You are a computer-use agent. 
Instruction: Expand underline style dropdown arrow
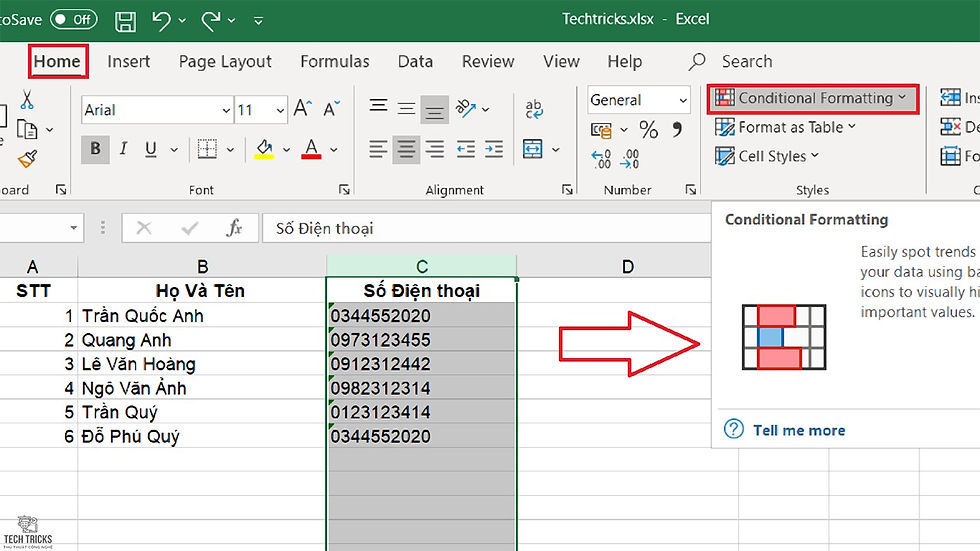[x=174, y=150]
